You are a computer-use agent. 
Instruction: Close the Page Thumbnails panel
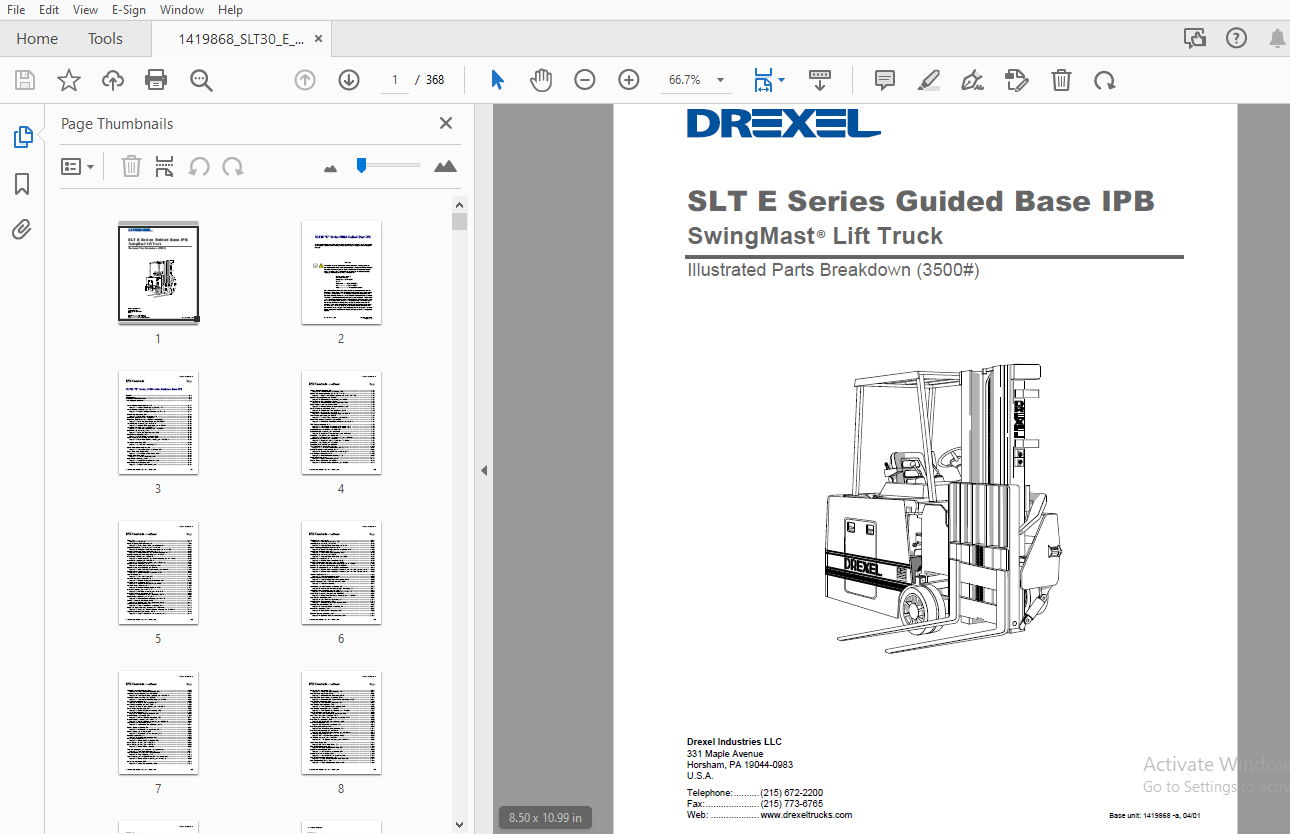(446, 123)
